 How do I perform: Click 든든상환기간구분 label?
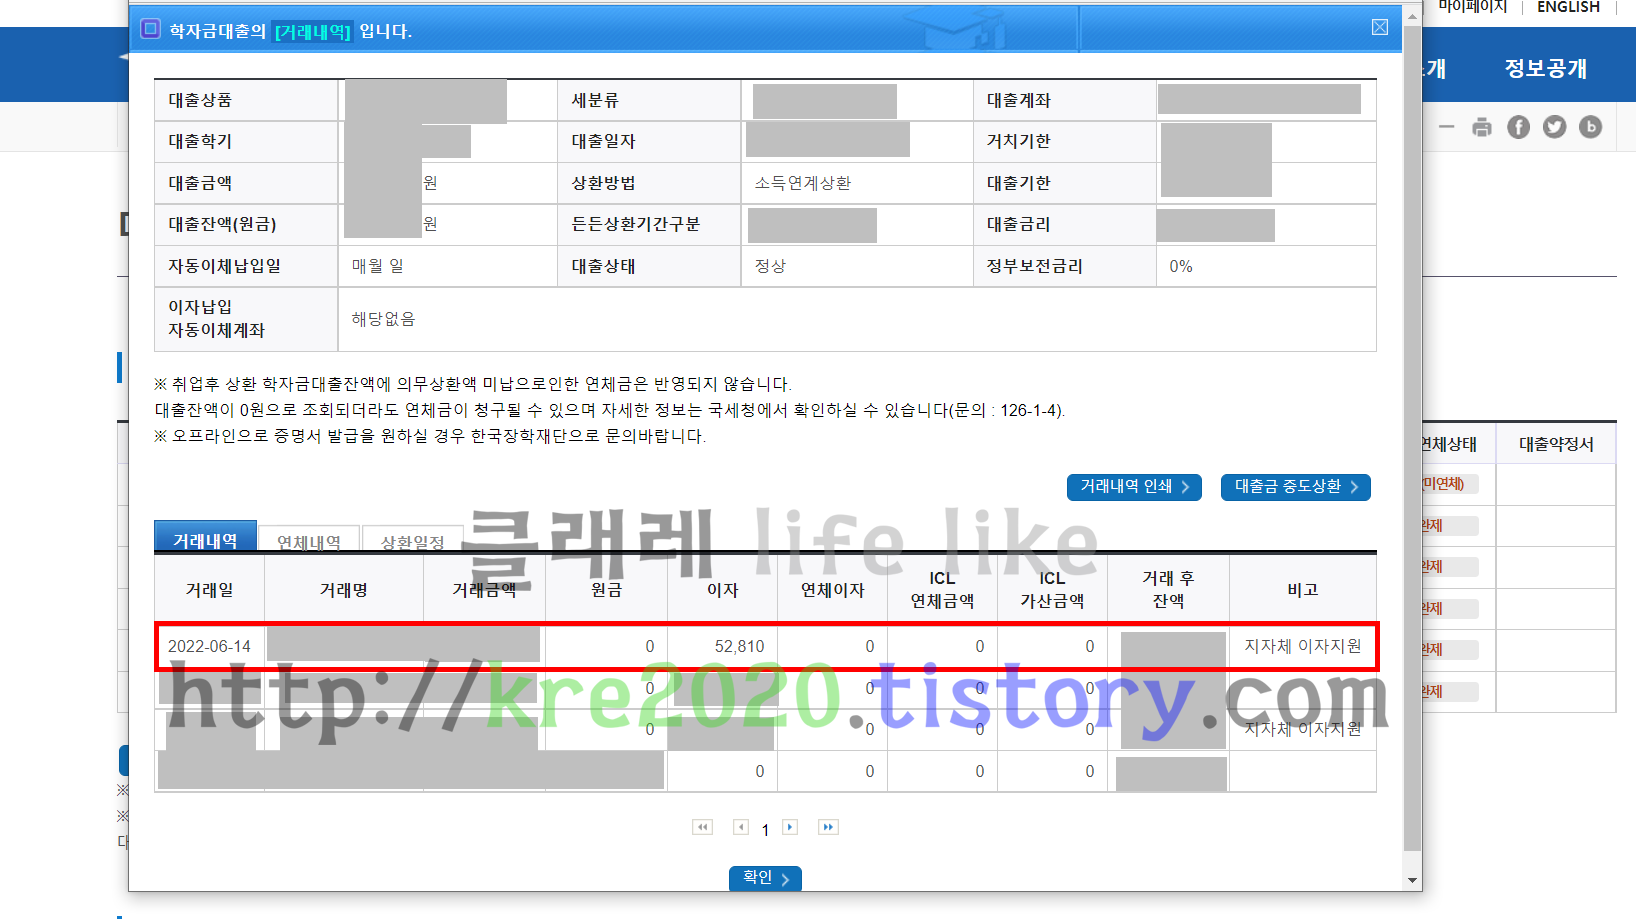(x=636, y=224)
